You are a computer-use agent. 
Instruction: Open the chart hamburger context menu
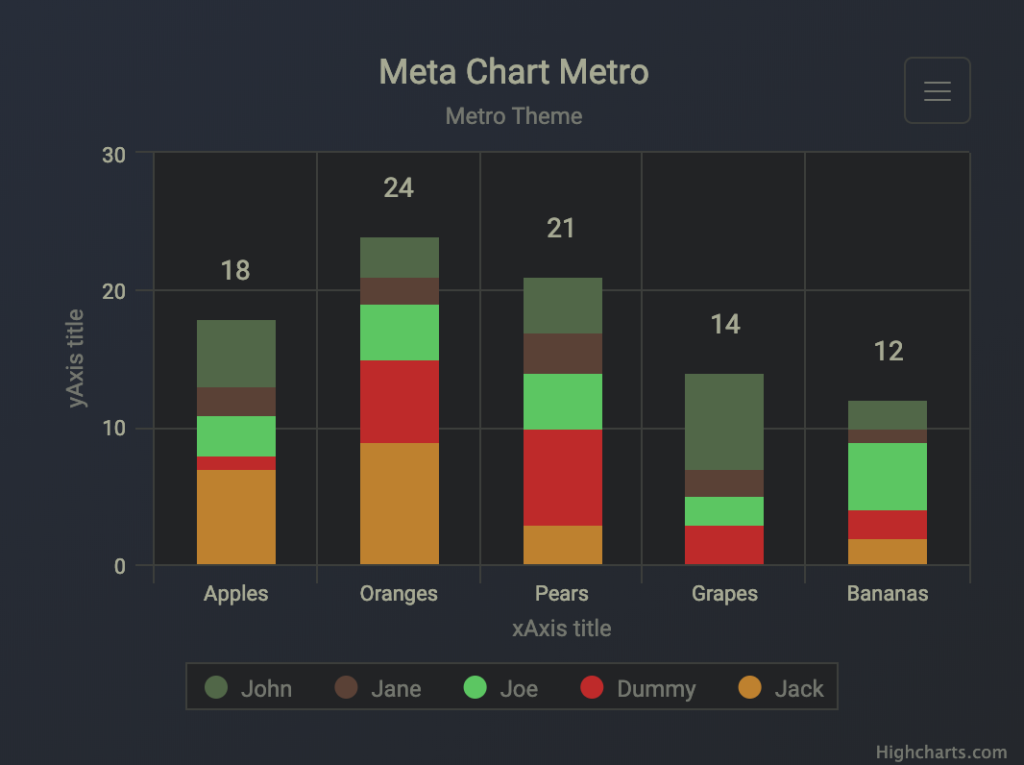click(937, 91)
